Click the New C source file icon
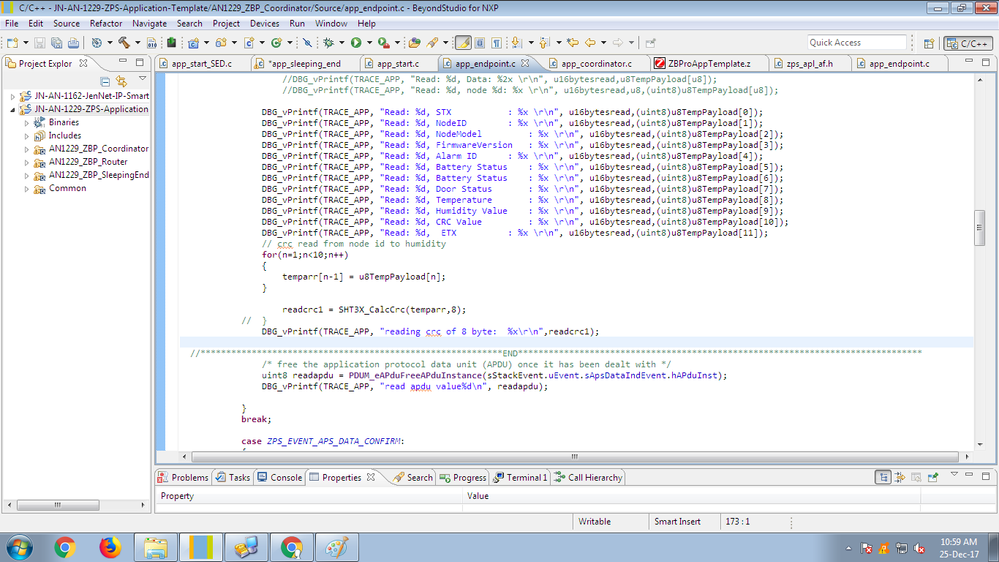Screen dimensions: 999x562 click(248, 43)
